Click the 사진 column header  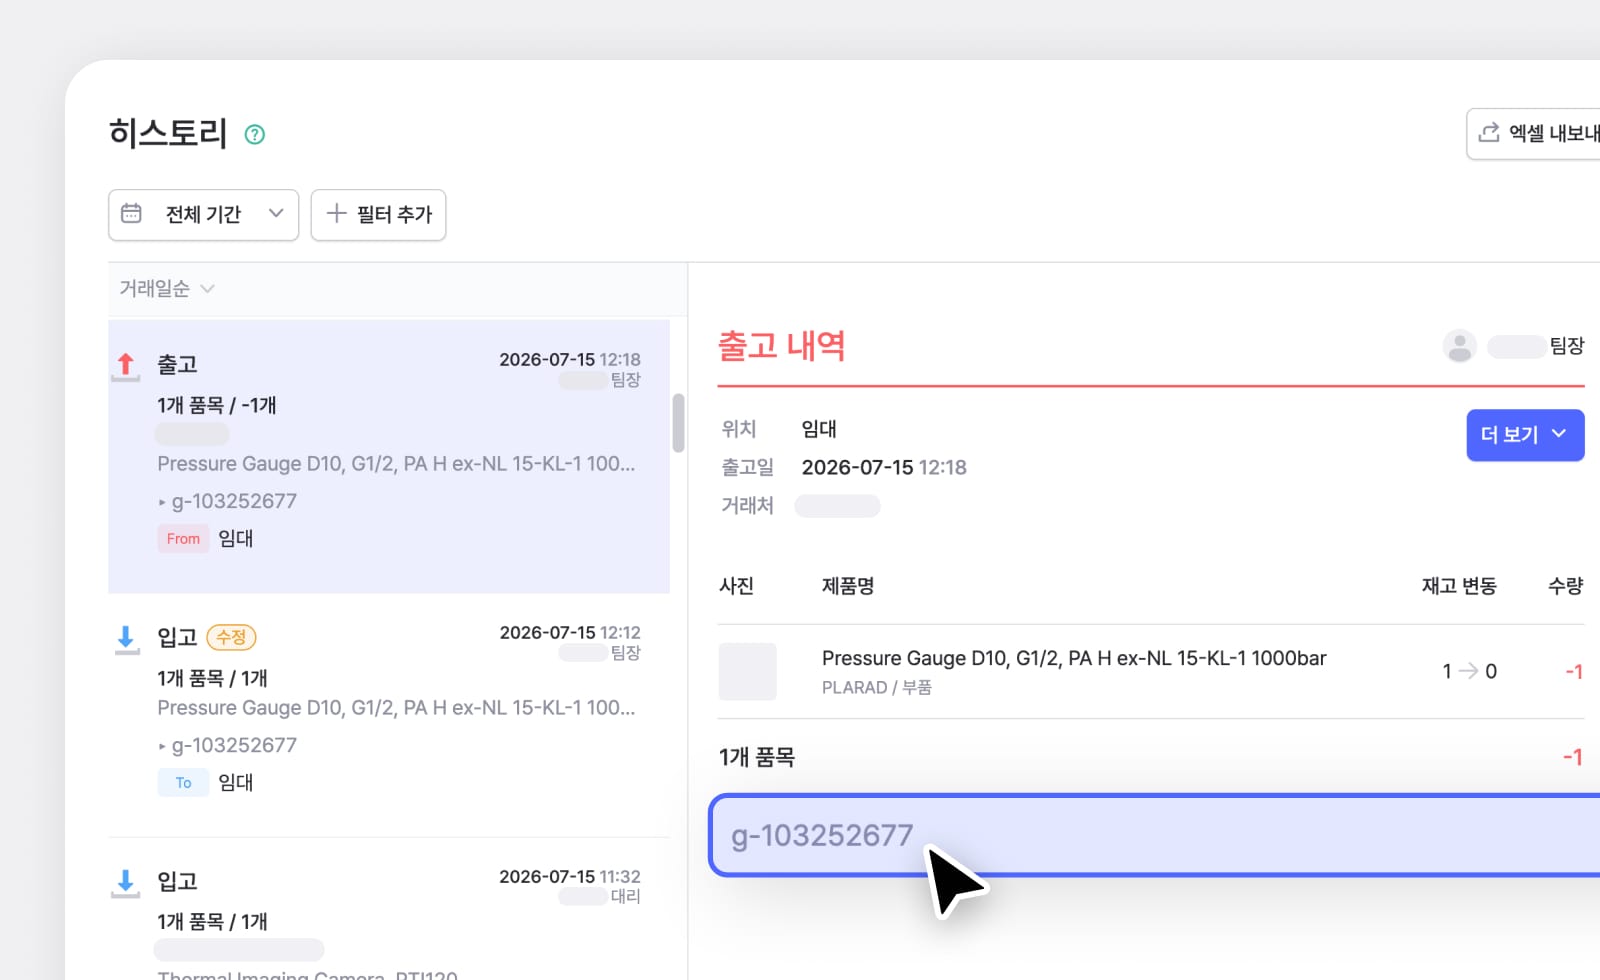737,586
